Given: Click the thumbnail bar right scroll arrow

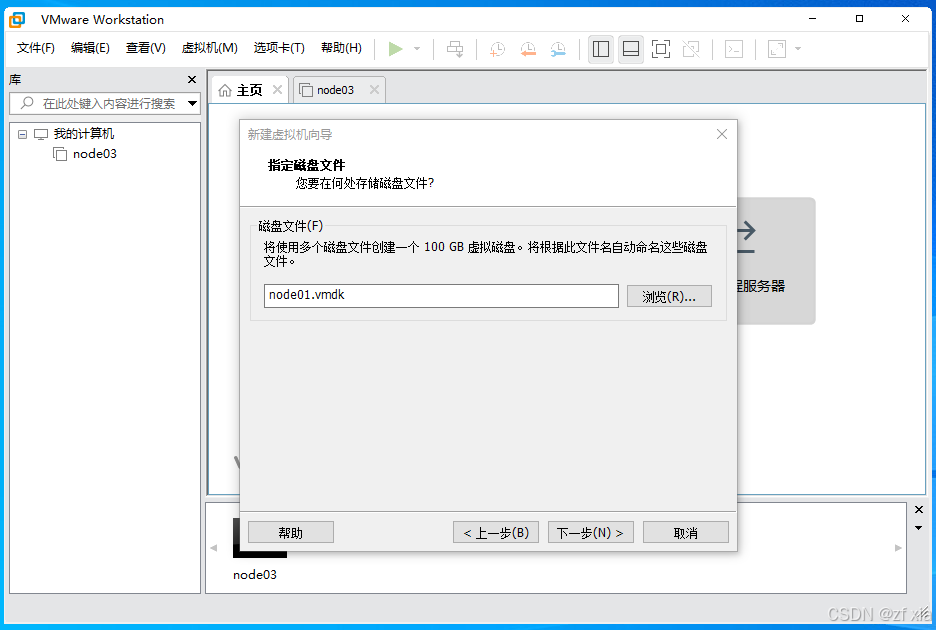Looking at the screenshot, I should (898, 548).
